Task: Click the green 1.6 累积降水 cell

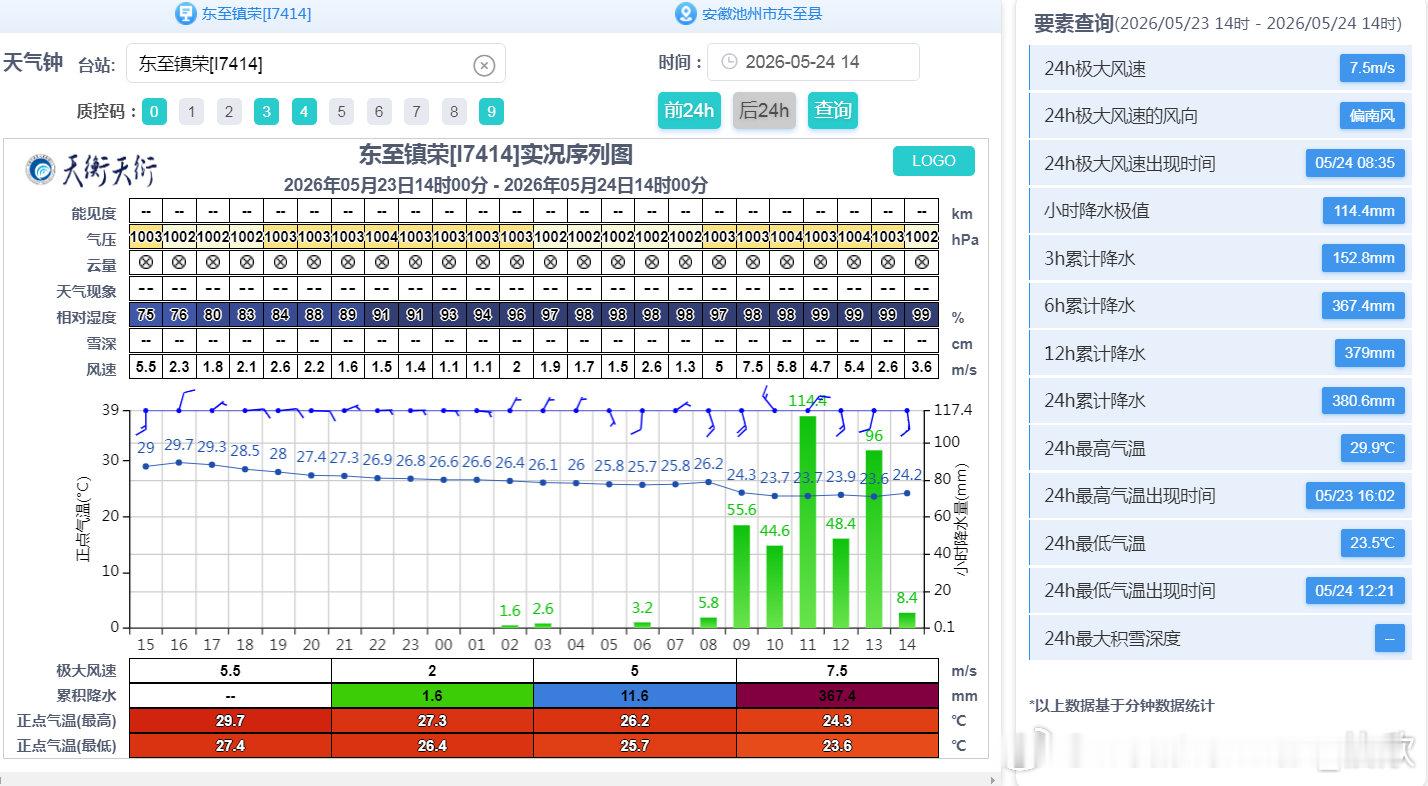Action: (x=433, y=696)
